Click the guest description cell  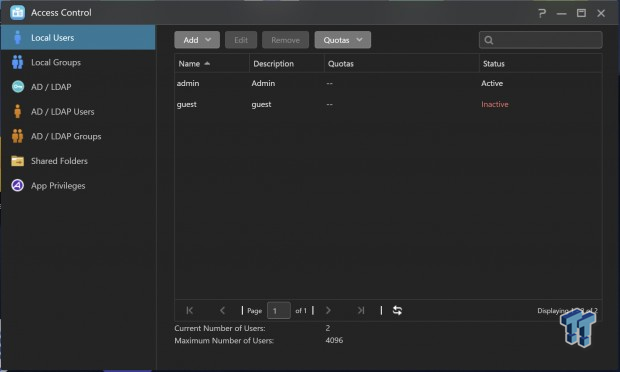261,104
